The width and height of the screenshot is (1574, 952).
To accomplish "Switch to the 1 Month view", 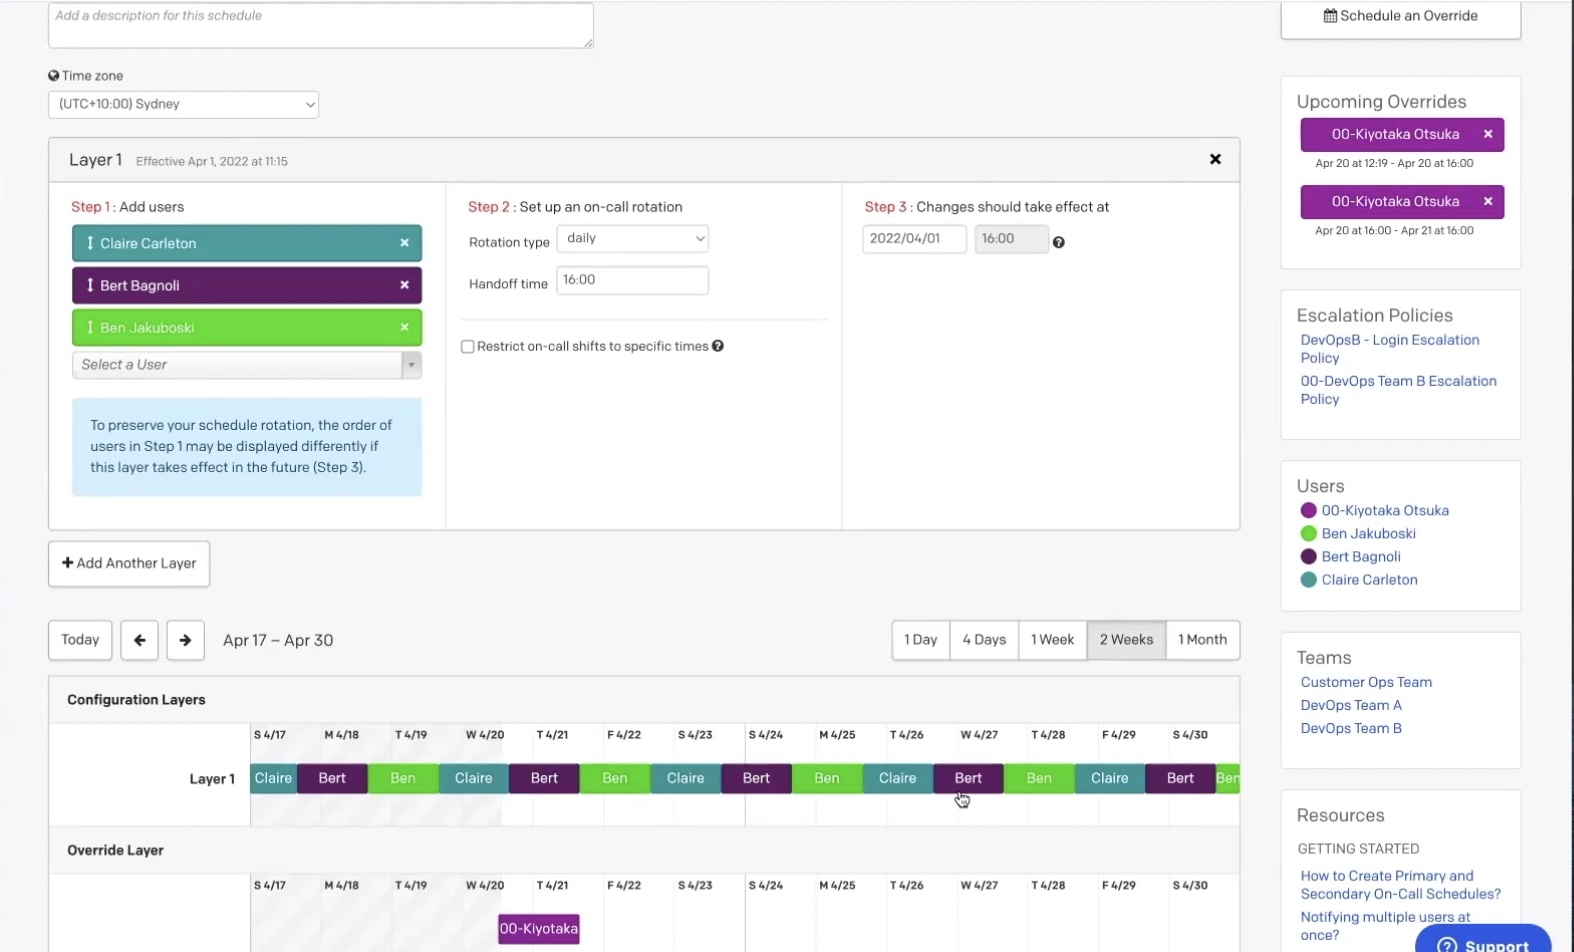I will coord(1202,640).
